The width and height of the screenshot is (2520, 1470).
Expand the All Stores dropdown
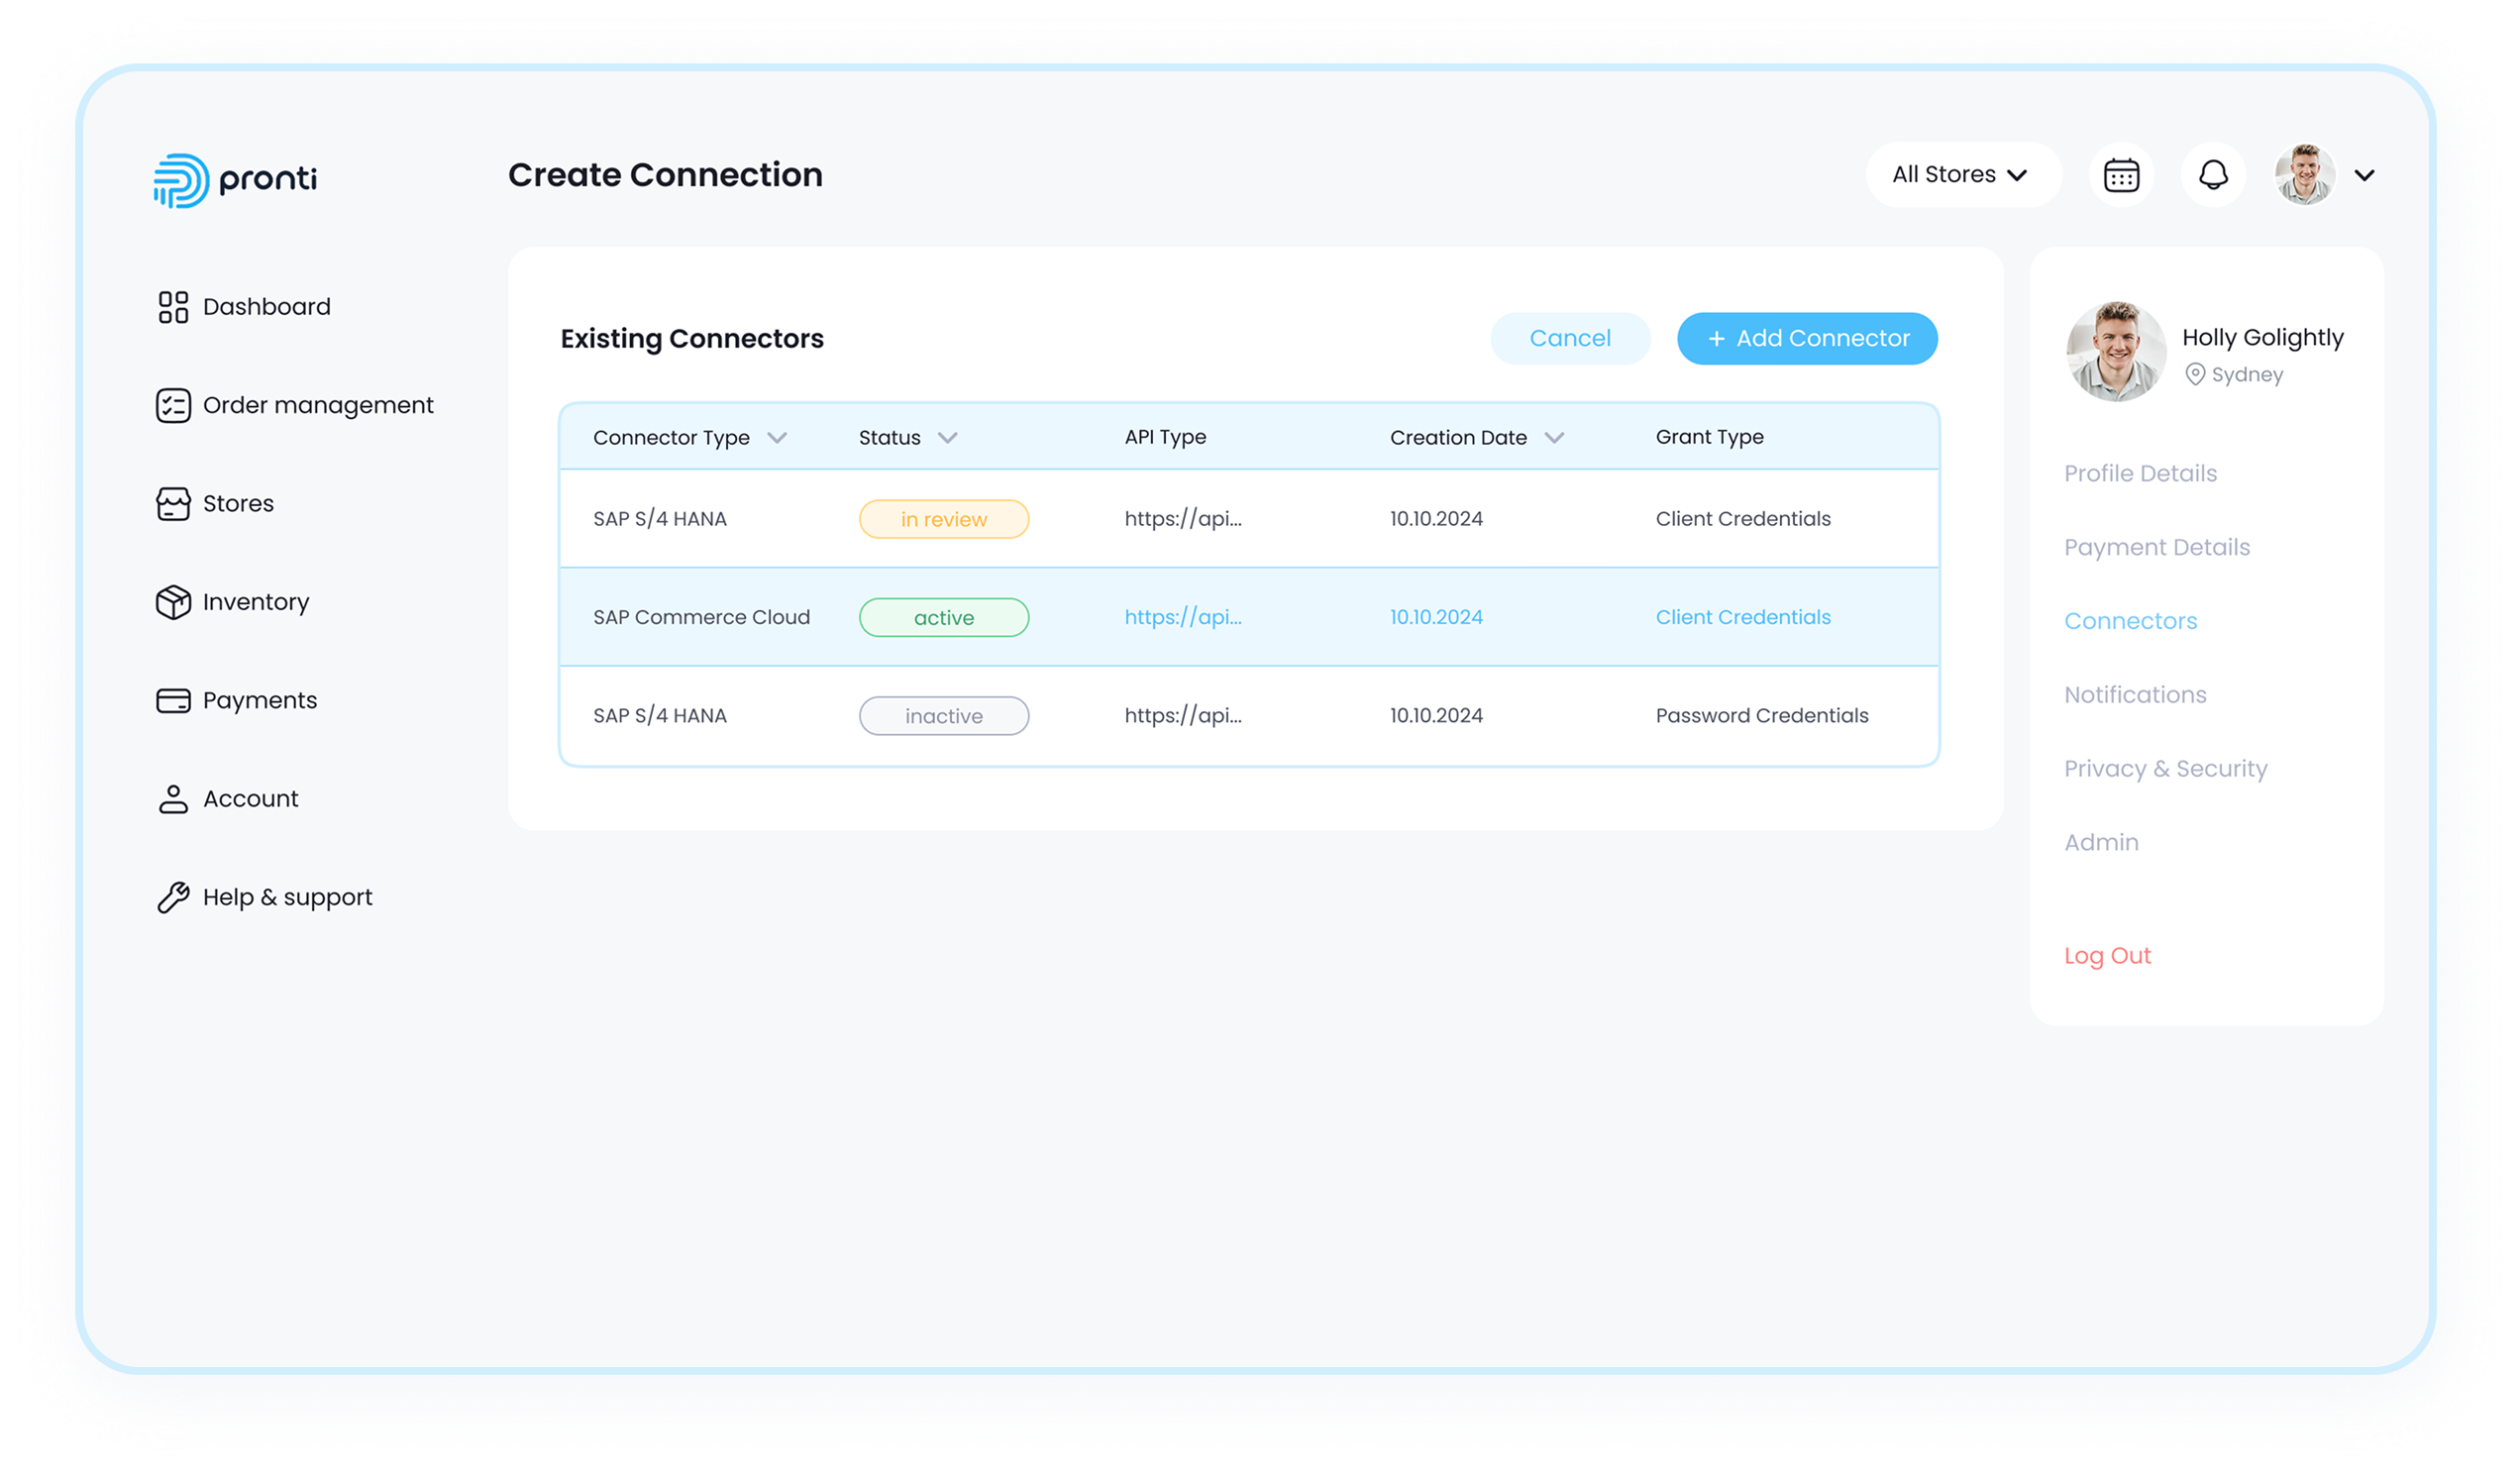click(1961, 175)
